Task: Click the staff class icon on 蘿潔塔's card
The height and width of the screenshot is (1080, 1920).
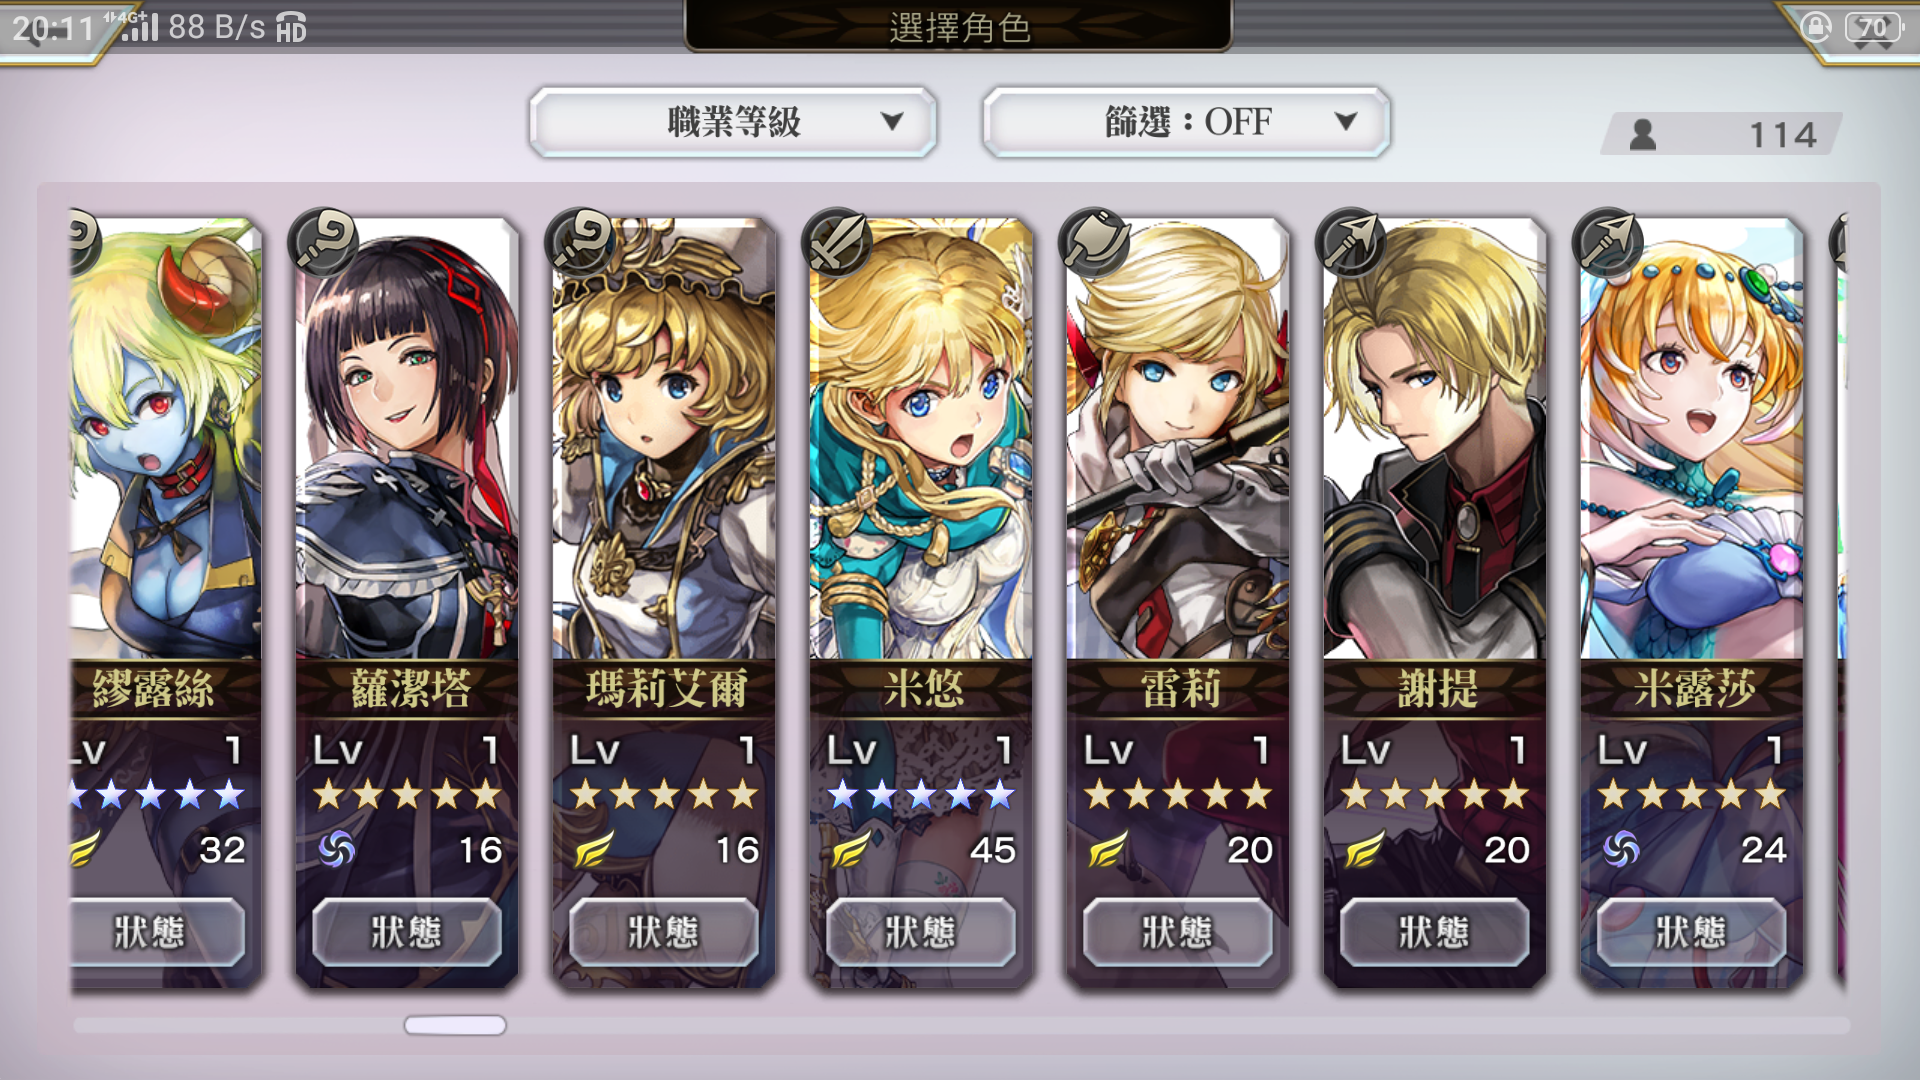Action: [323, 242]
